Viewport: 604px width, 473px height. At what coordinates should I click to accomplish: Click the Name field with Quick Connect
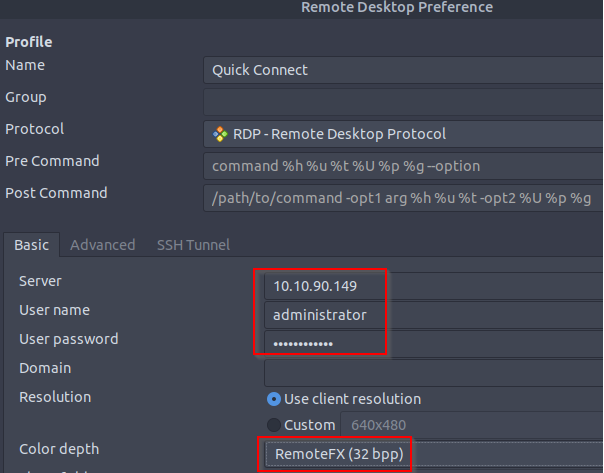(x=402, y=70)
